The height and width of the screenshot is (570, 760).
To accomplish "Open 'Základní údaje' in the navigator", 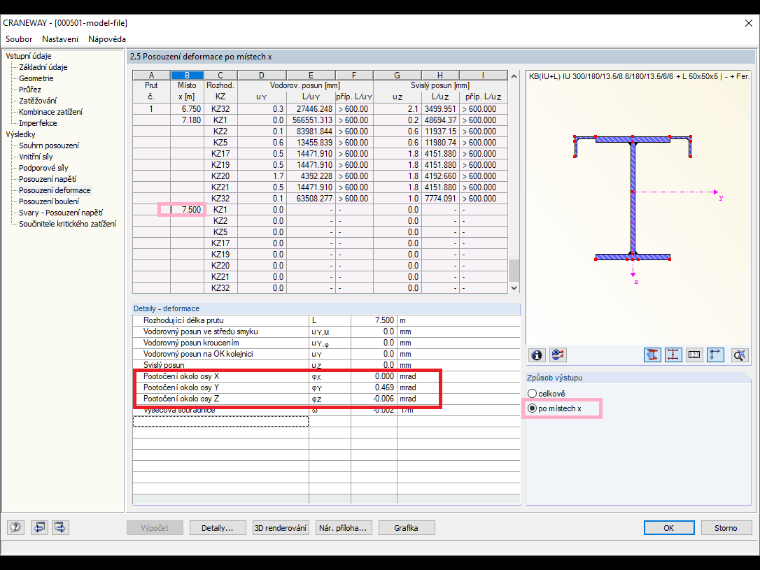I will [43, 67].
